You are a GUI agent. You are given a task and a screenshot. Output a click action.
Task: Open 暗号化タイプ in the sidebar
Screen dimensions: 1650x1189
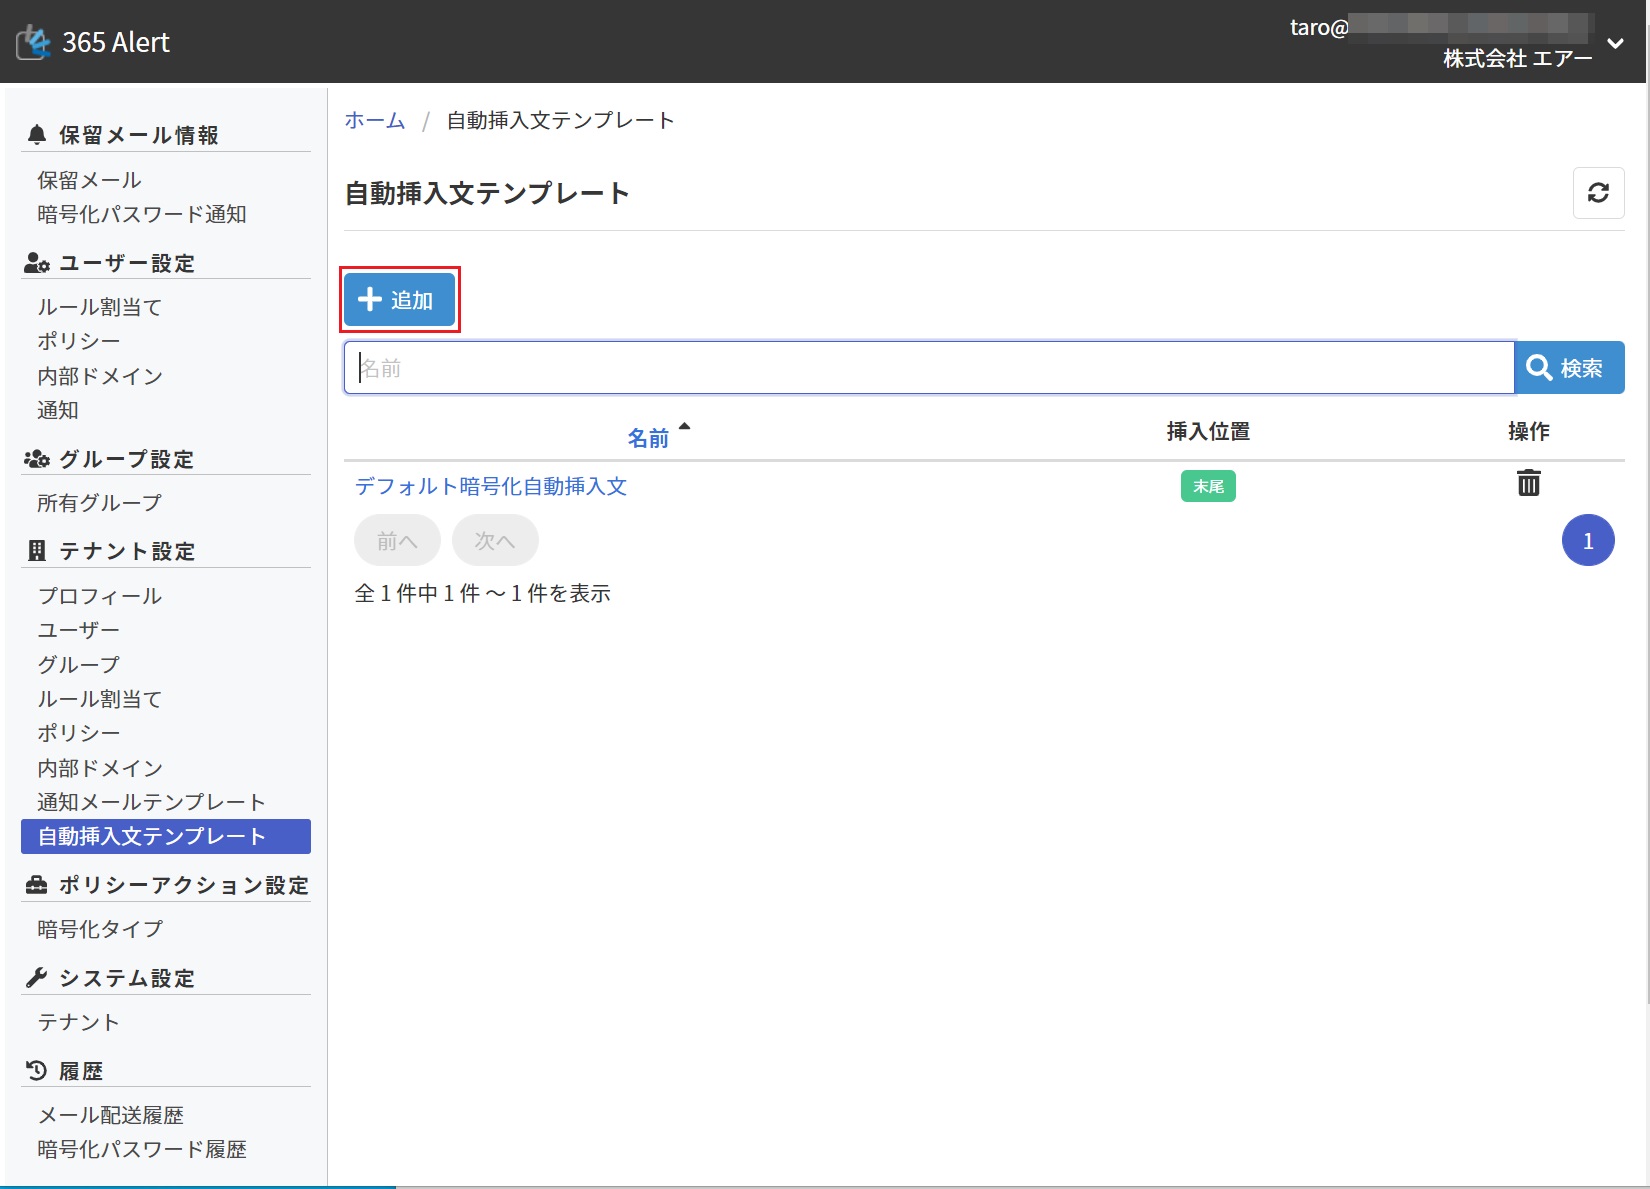click(x=100, y=929)
